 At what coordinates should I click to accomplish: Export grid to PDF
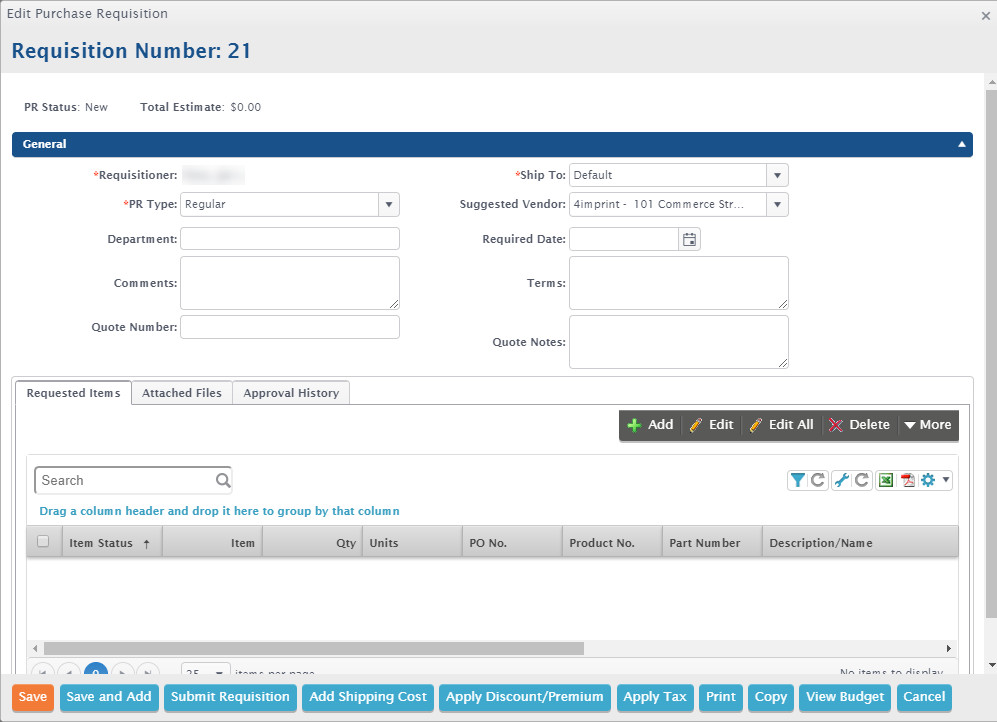click(x=908, y=481)
